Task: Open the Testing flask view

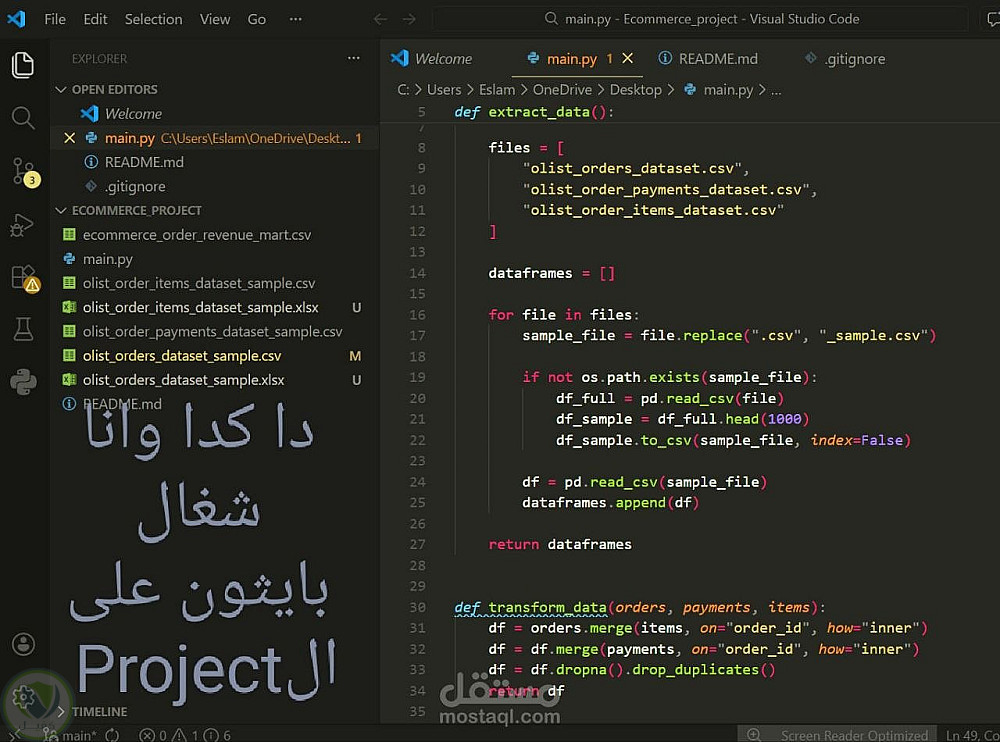Action: pos(23,329)
